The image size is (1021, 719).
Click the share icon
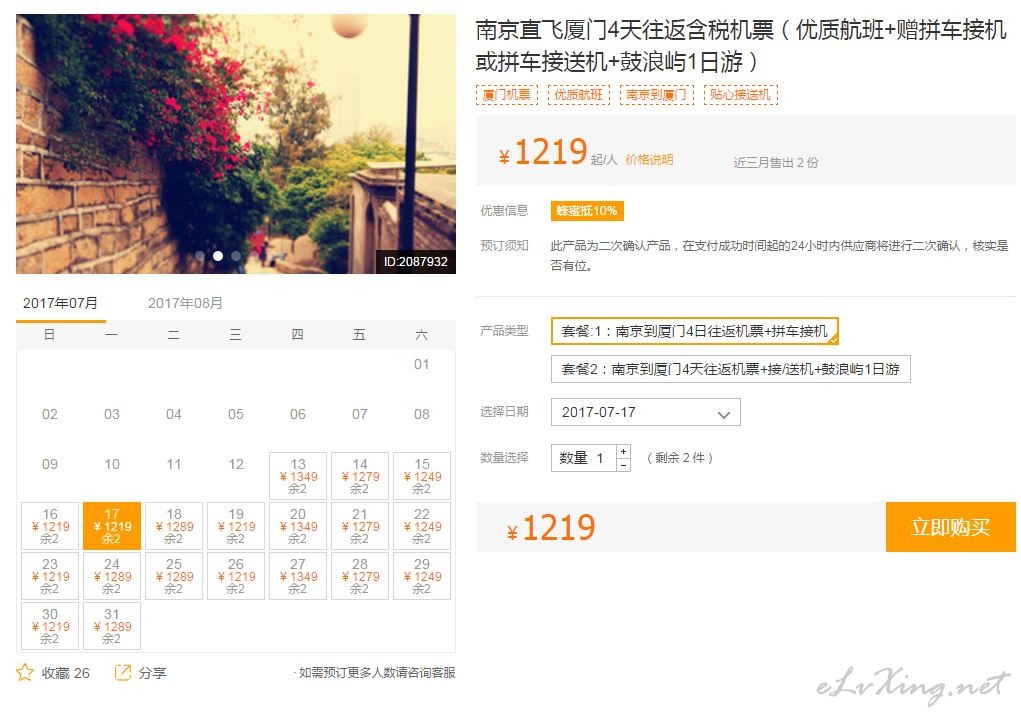tap(122, 672)
